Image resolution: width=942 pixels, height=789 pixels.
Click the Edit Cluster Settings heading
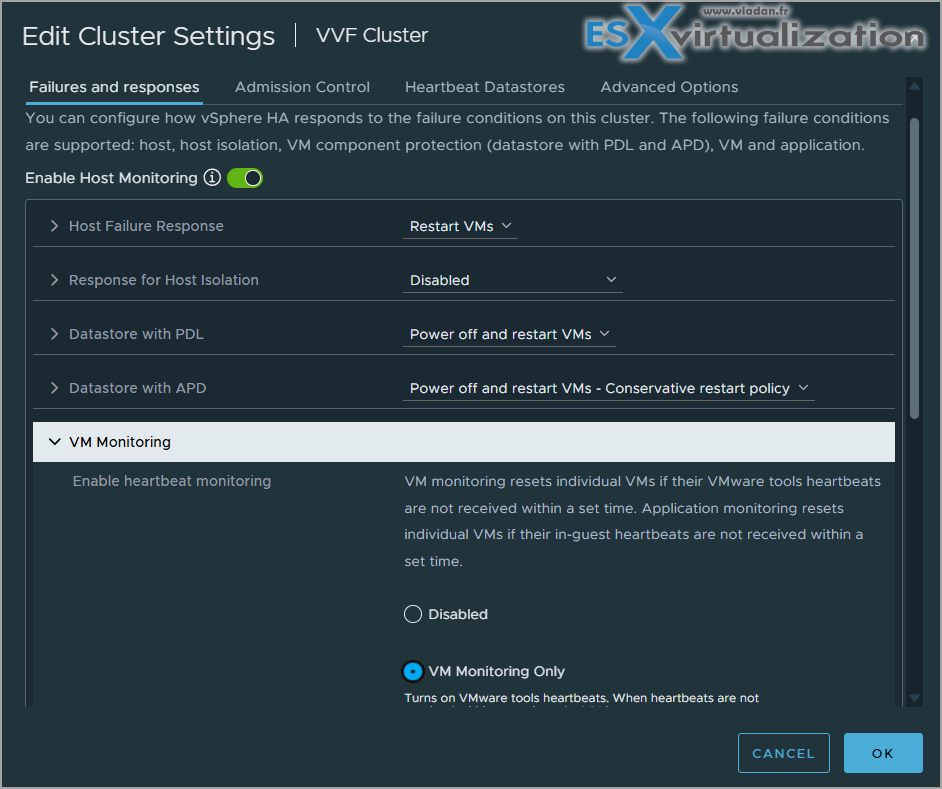click(x=148, y=36)
